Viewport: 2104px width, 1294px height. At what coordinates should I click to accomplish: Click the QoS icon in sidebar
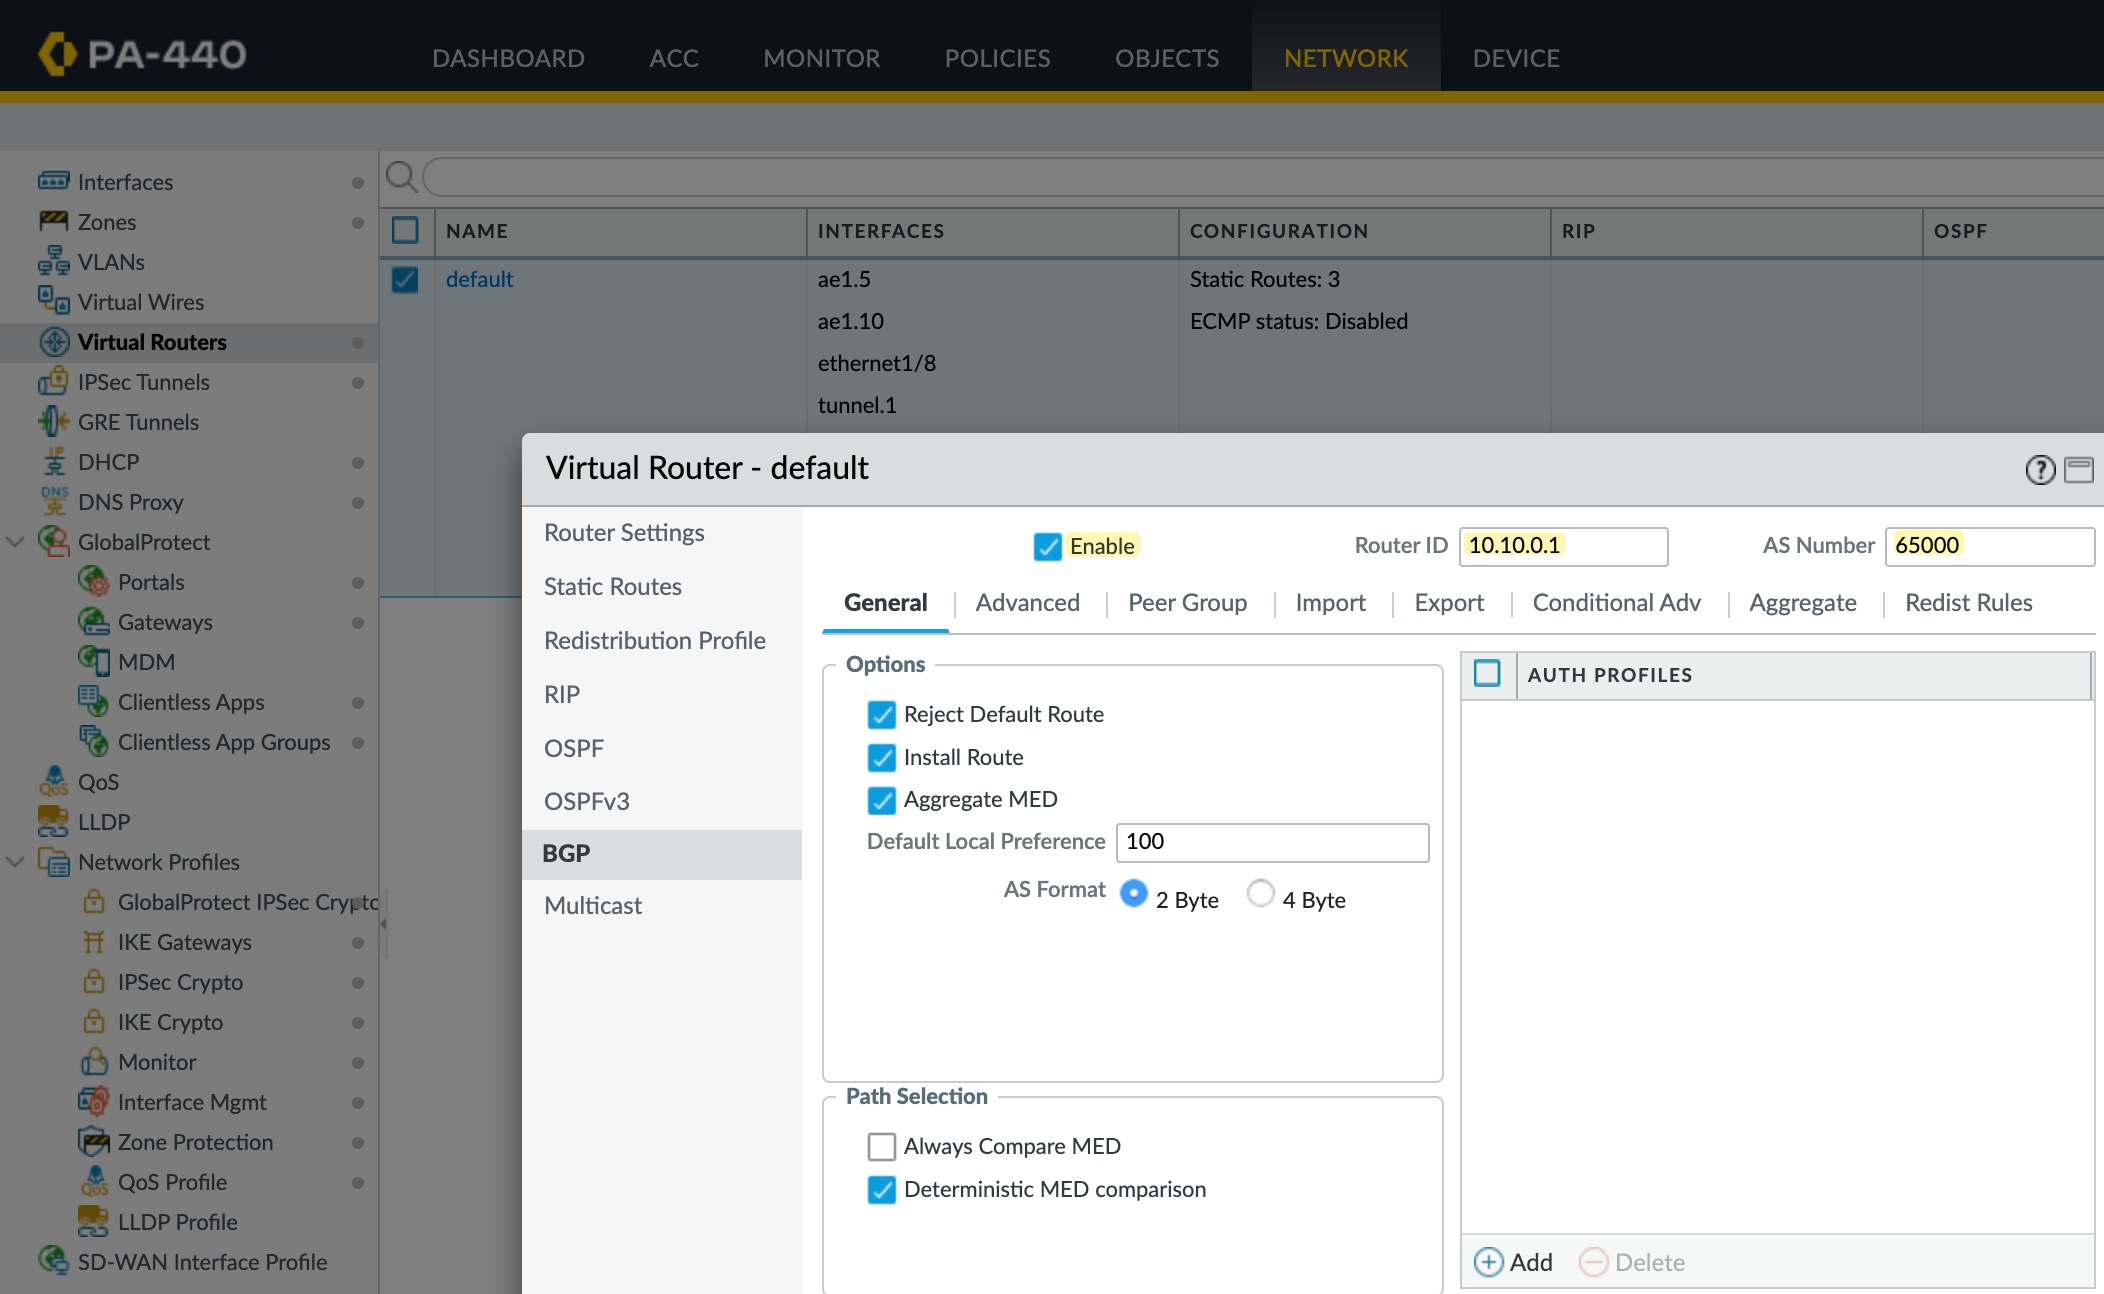coord(54,782)
